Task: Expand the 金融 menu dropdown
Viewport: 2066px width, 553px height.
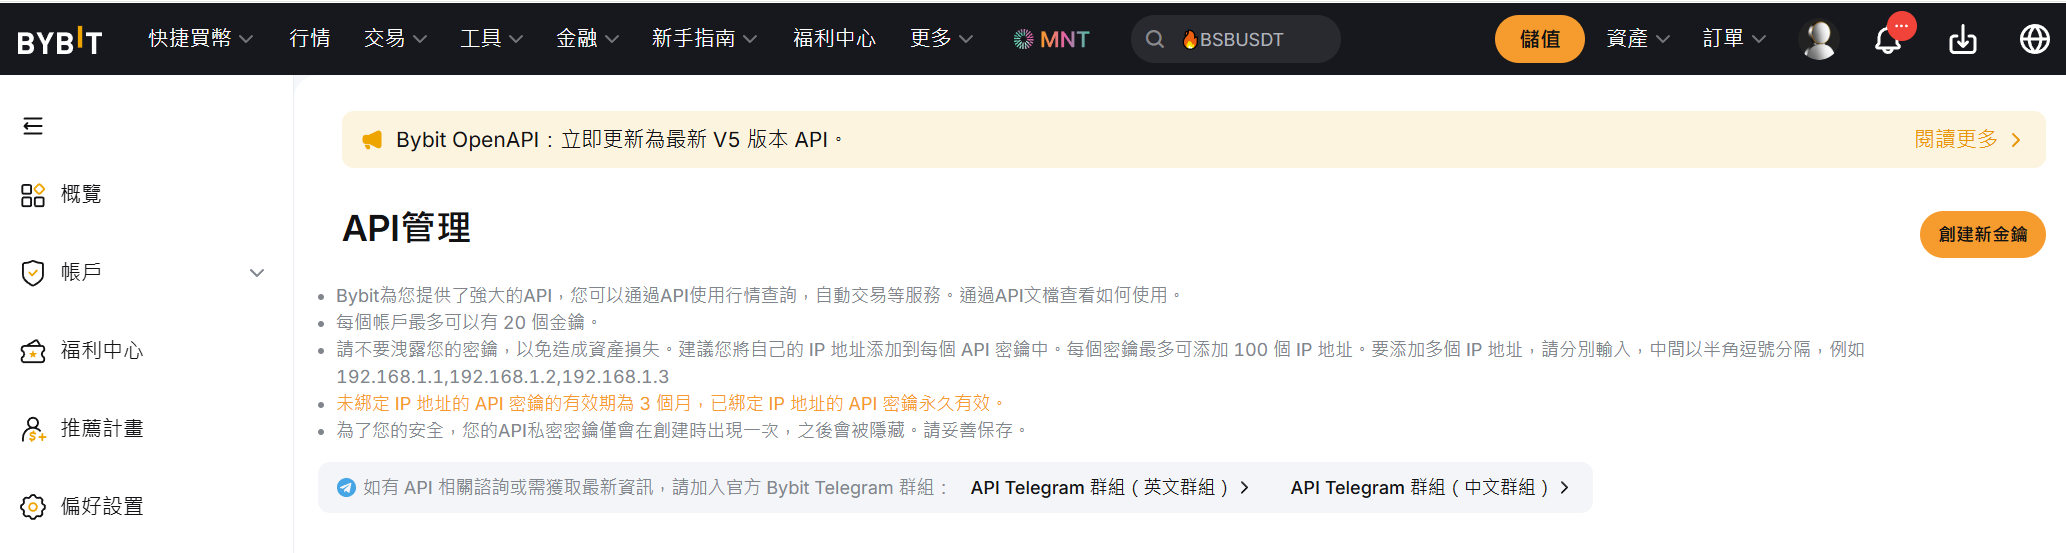Action: point(612,39)
